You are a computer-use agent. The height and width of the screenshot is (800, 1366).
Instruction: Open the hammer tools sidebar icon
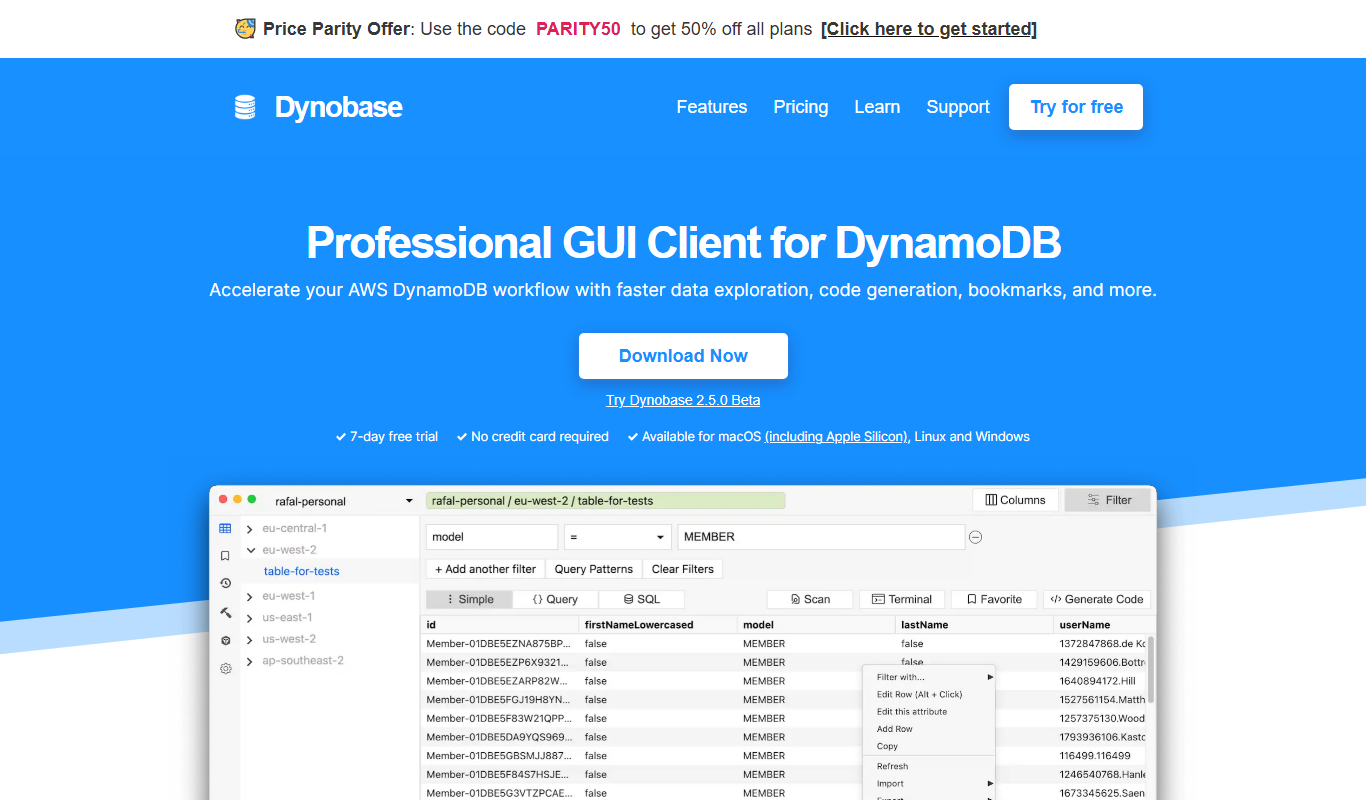coord(225,612)
